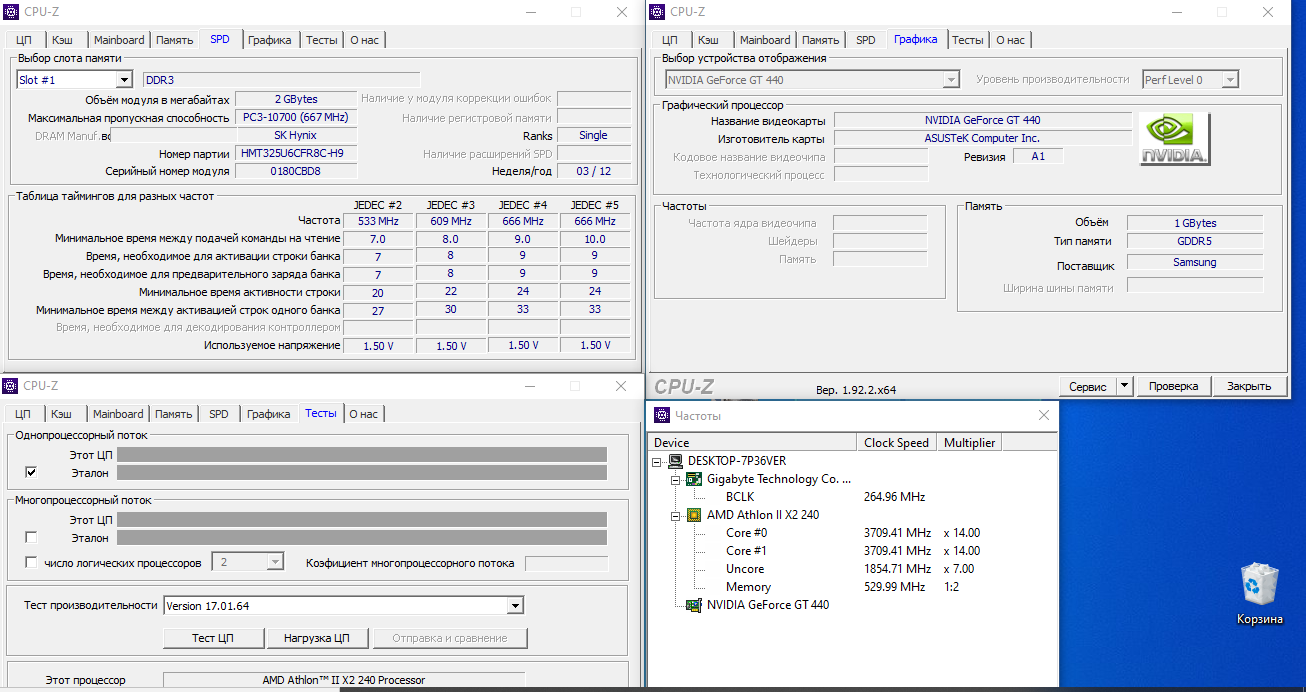Click the DESKTOP-7P36VER computer icon in tree
Image resolution: width=1306 pixels, height=692 pixels.
point(676,461)
